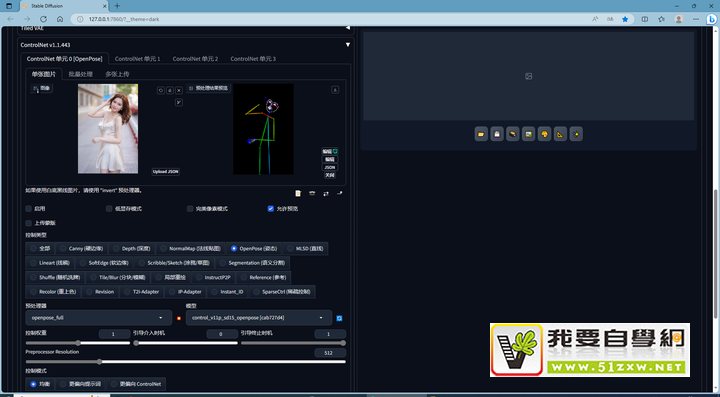Click the Preprocessor Resolution slider

tap(186, 362)
